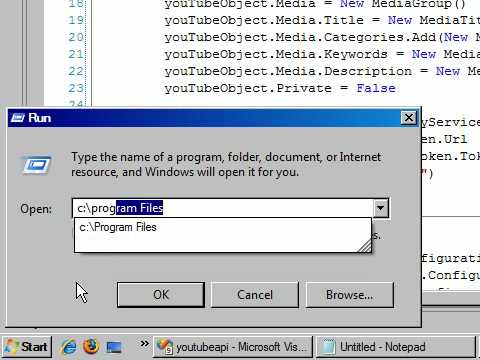Launch Firefox from Quick Launch
This screenshot has width=480, height=360.
pos(91,347)
